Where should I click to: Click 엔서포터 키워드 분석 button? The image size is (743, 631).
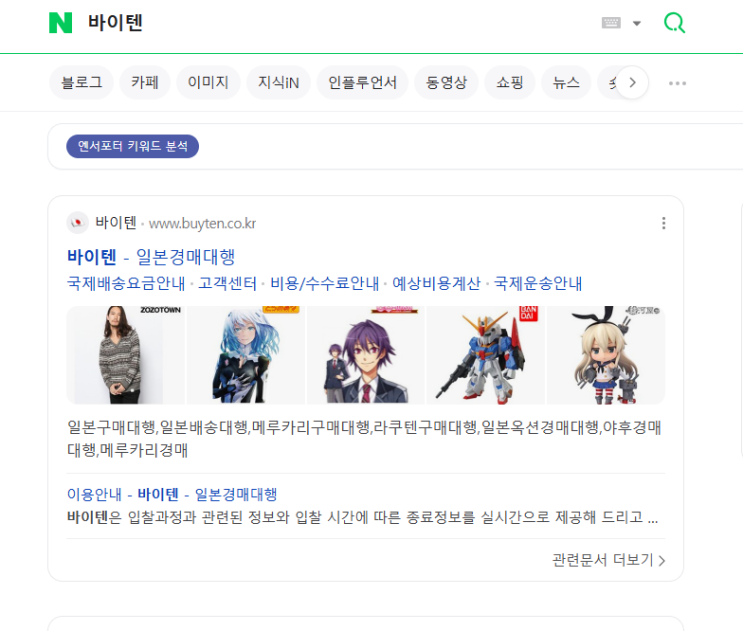click(x=132, y=146)
